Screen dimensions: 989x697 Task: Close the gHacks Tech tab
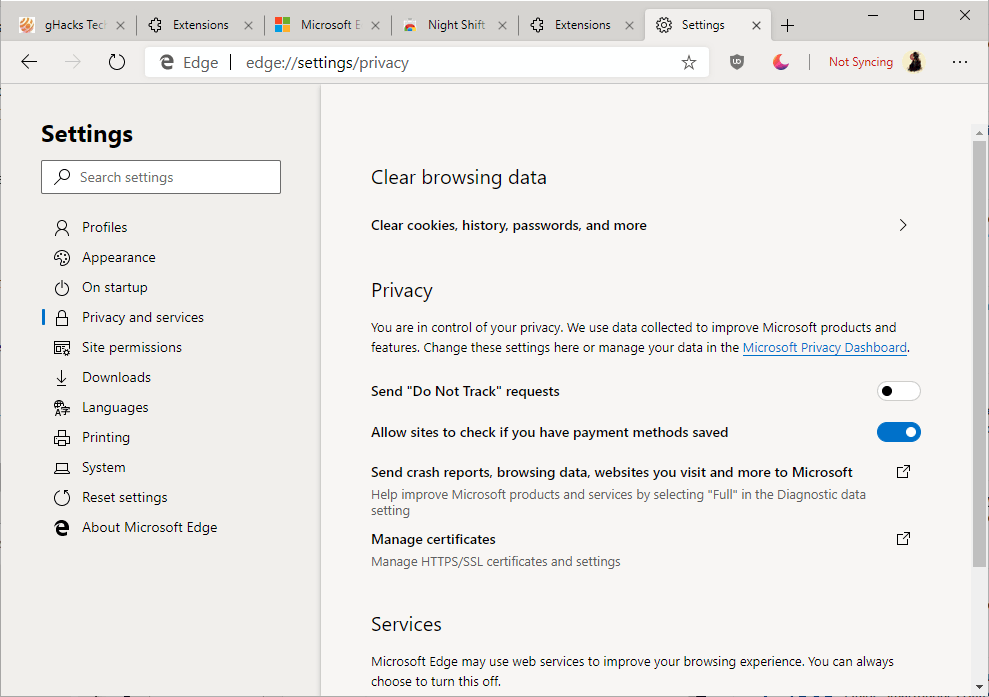120,25
